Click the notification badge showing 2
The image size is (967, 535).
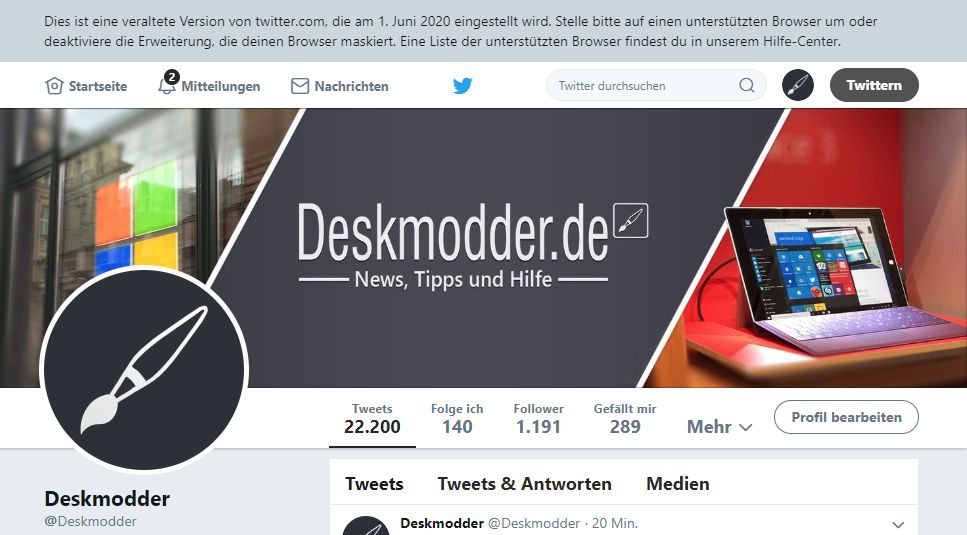click(171, 77)
